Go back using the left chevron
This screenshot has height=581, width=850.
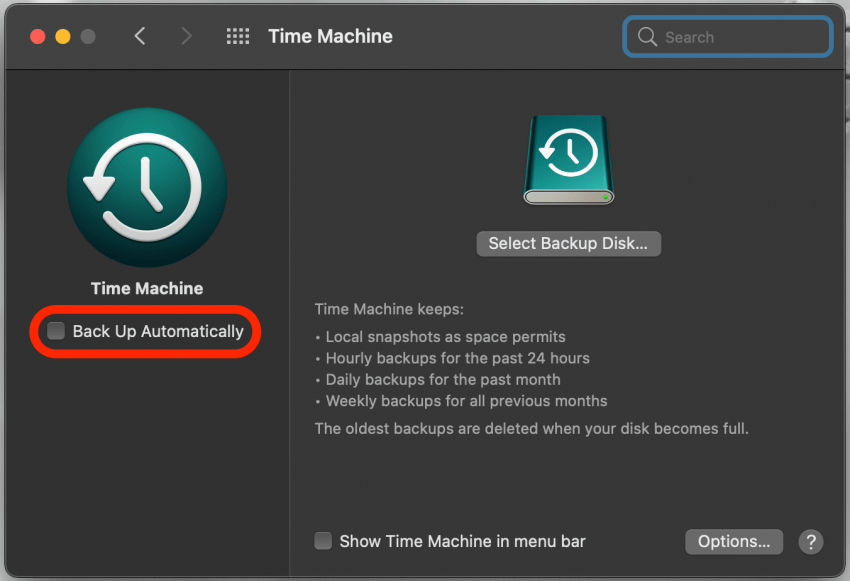(x=140, y=37)
